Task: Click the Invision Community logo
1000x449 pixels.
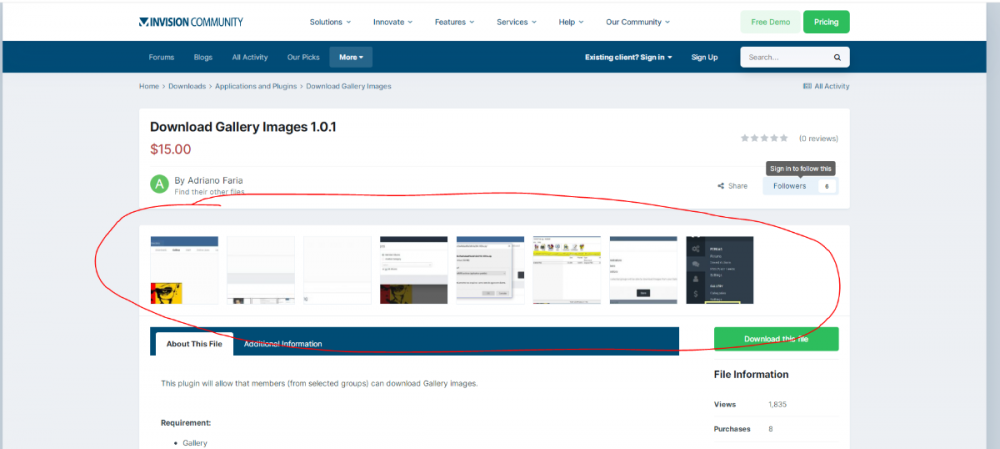Action: coord(190,21)
